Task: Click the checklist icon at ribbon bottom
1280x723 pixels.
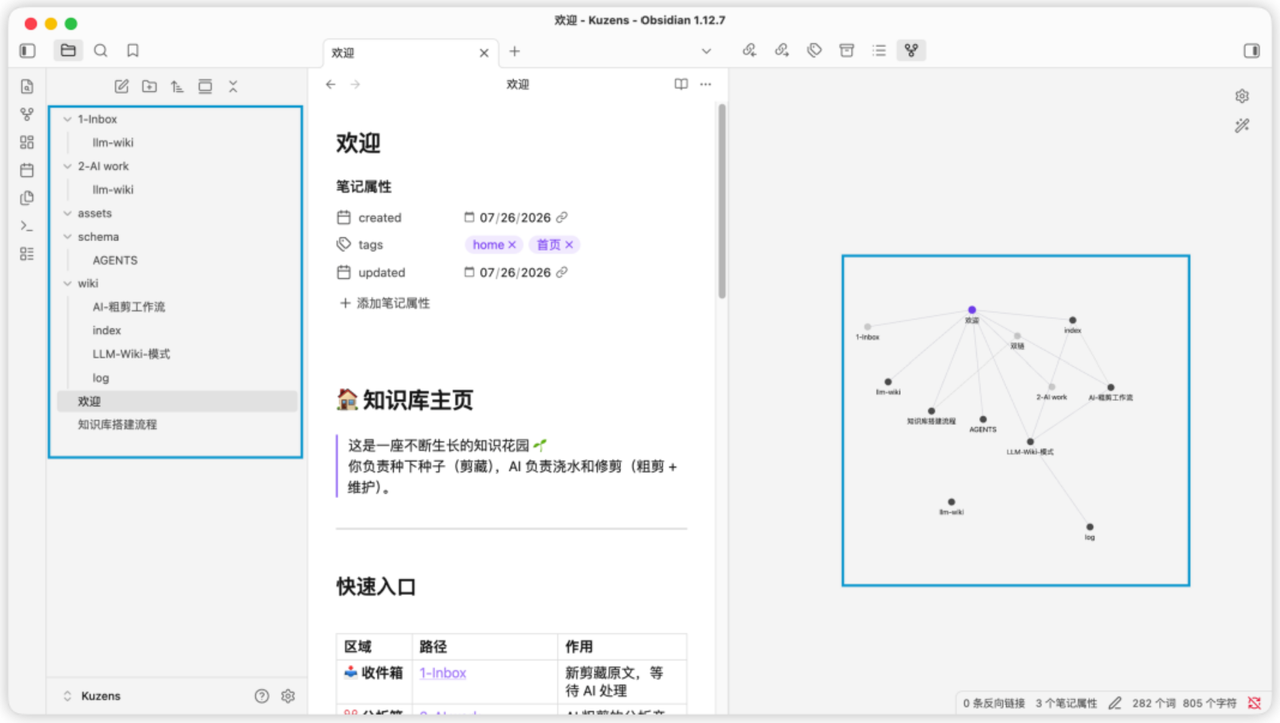Action: coord(27,254)
